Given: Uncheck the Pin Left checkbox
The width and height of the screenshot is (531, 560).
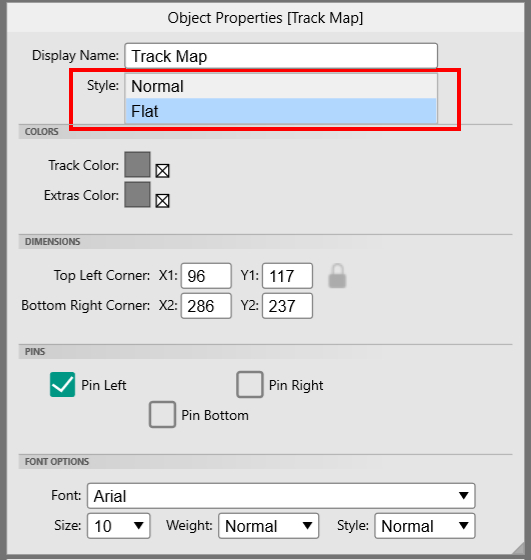Looking at the screenshot, I should pyautogui.click(x=62, y=385).
